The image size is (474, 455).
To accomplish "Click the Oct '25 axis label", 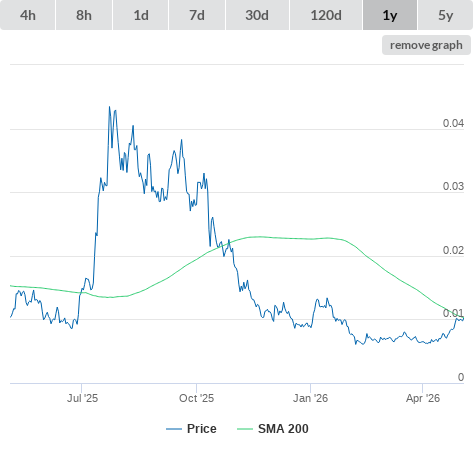I will point(196,398).
